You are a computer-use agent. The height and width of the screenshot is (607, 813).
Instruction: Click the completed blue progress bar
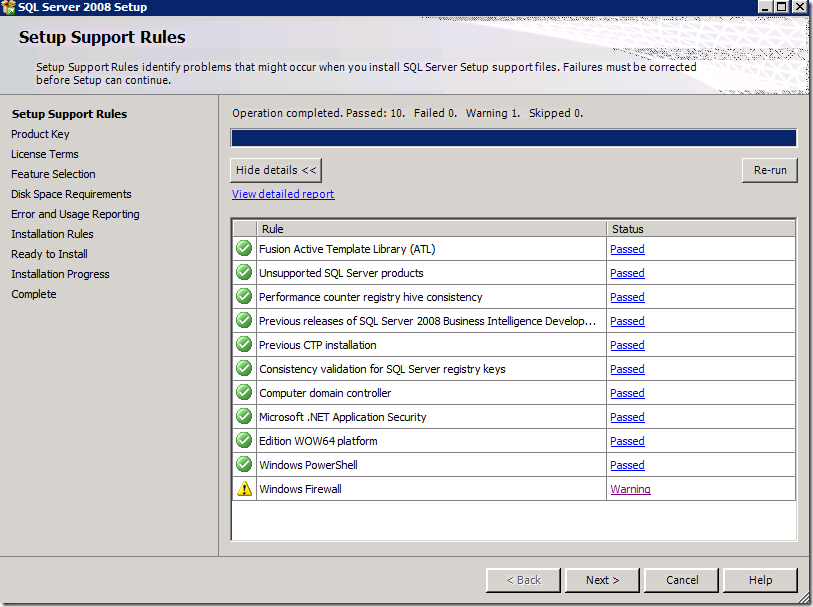(x=513, y=138)
